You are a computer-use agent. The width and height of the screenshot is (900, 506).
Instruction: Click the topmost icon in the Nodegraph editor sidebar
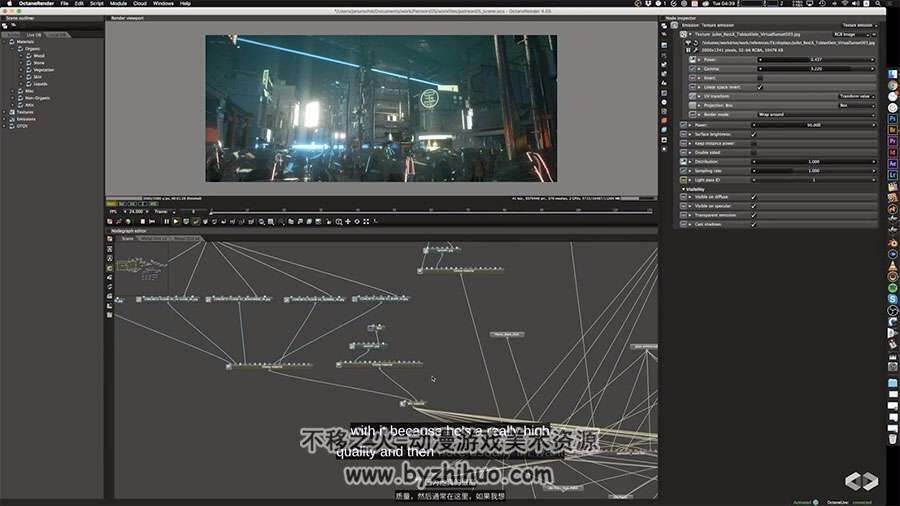click(x=110, y=239)
